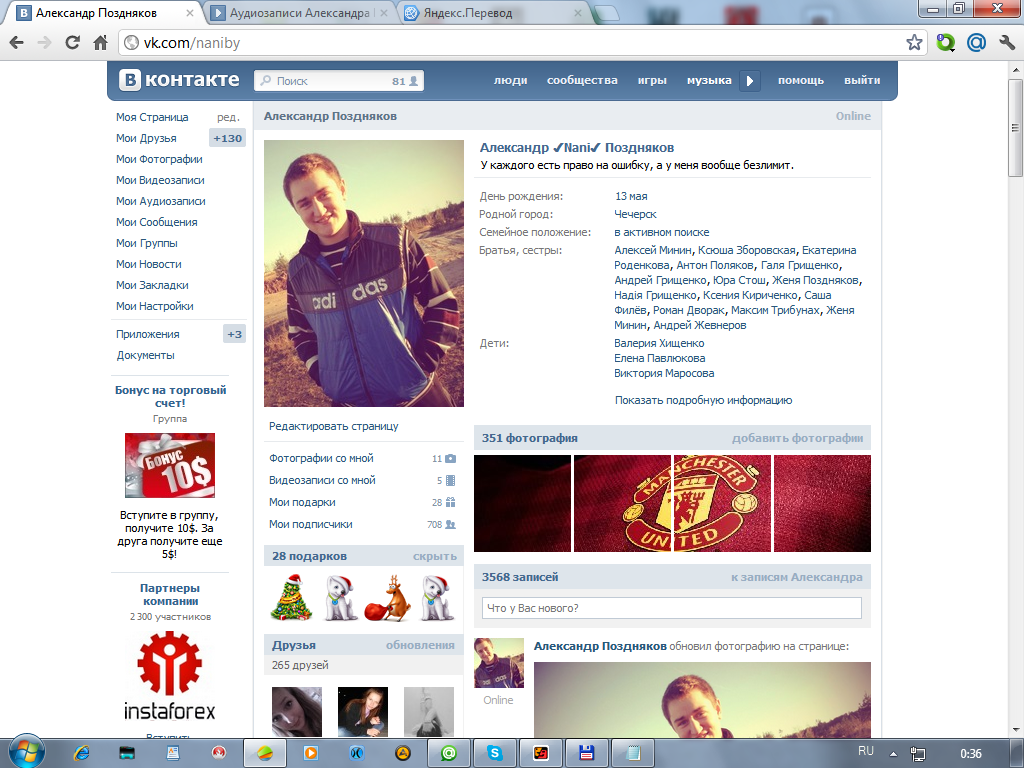Image resolution: width=1024 pixels, height=768 pixels.
Task: Open Мои Сообщения in the sidebar
Action: pos(157,222)
